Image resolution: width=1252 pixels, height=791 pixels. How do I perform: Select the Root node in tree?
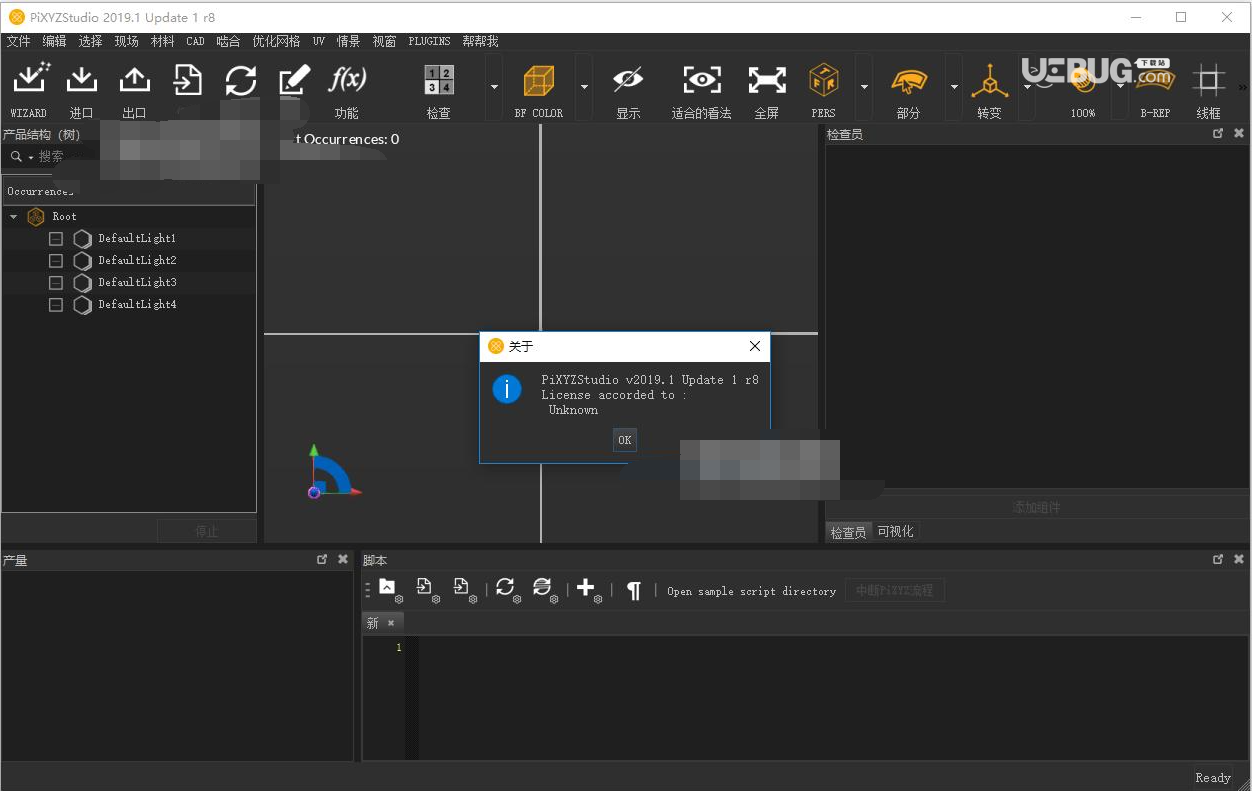64,217
